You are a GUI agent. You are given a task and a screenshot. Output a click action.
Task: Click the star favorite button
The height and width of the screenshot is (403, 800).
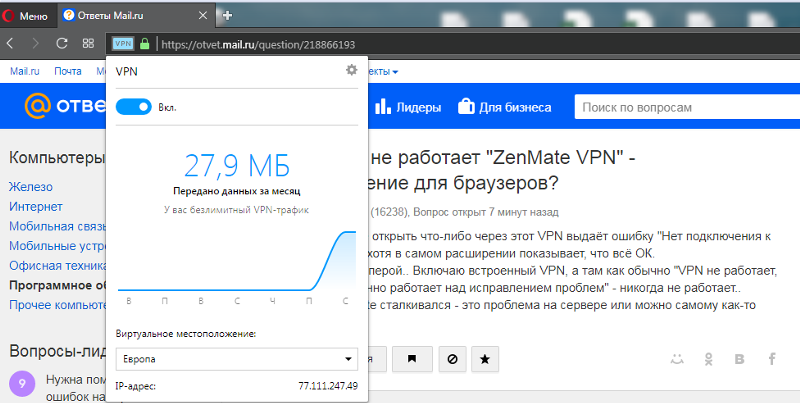tap(485, 359)
